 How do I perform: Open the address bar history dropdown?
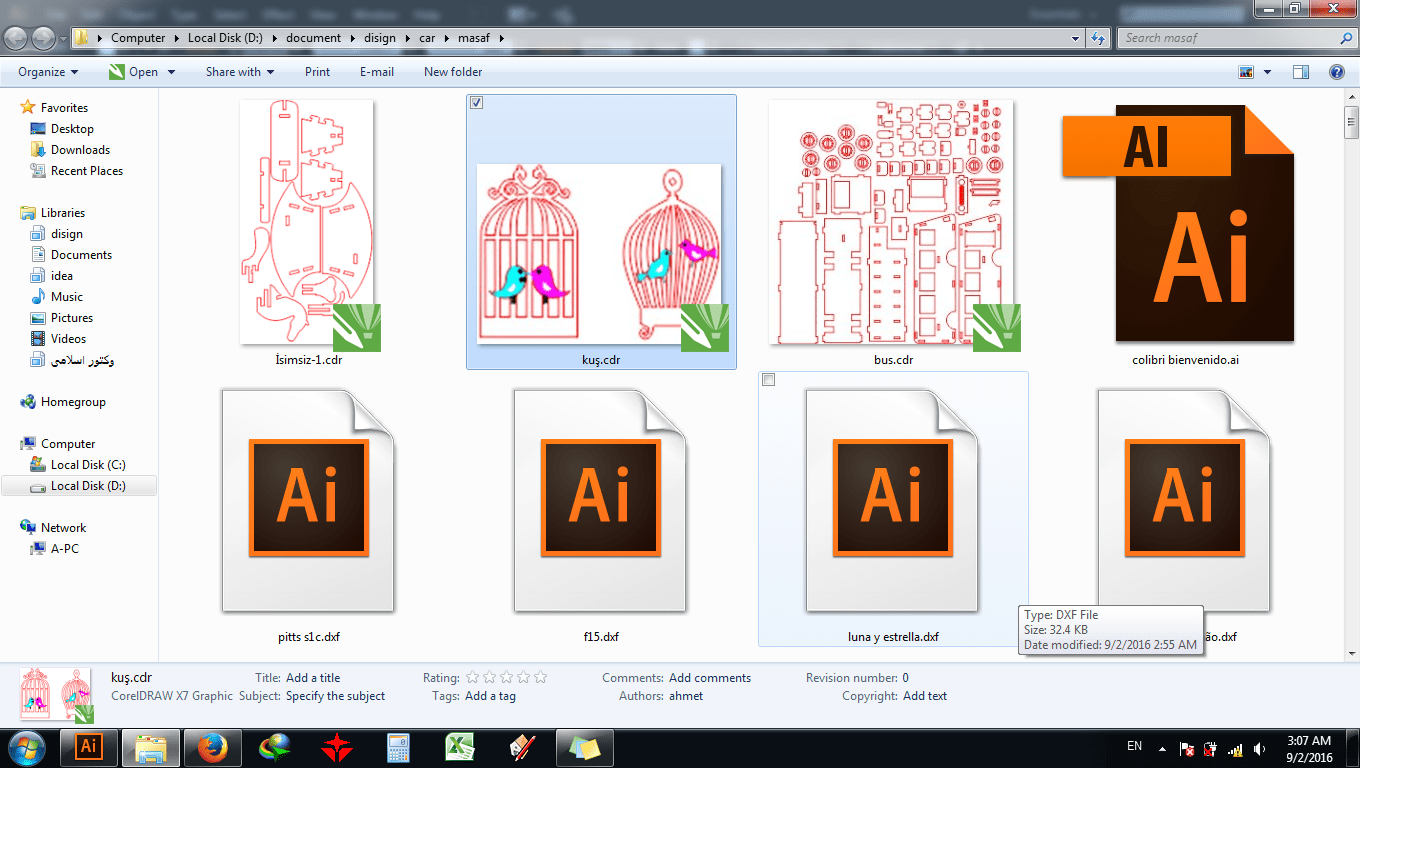click(x=1076, y=38)
